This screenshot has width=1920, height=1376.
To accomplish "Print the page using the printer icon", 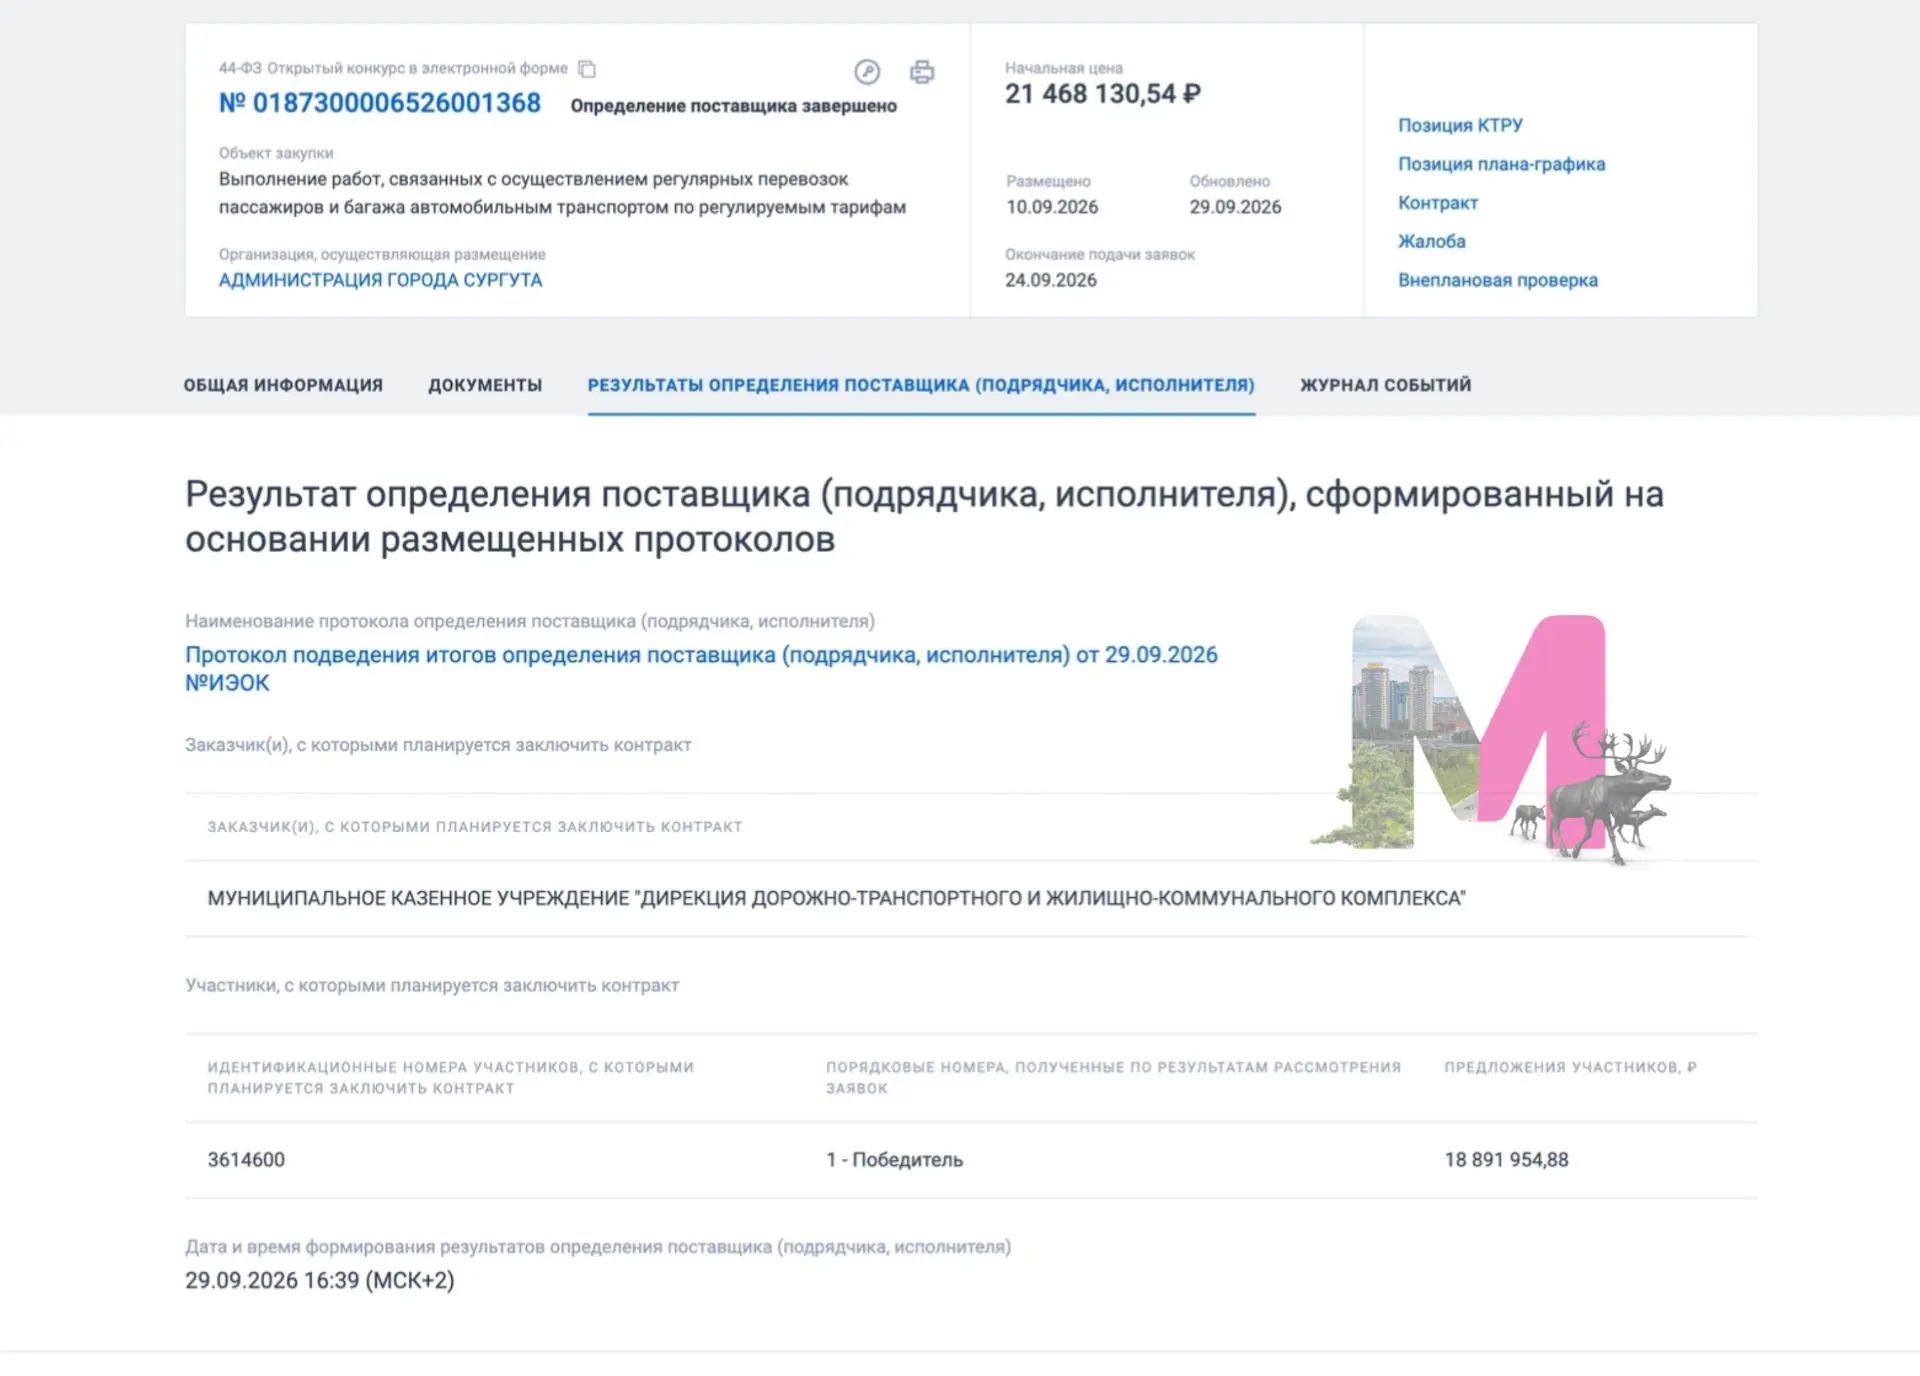I will [x=922, y=72].
